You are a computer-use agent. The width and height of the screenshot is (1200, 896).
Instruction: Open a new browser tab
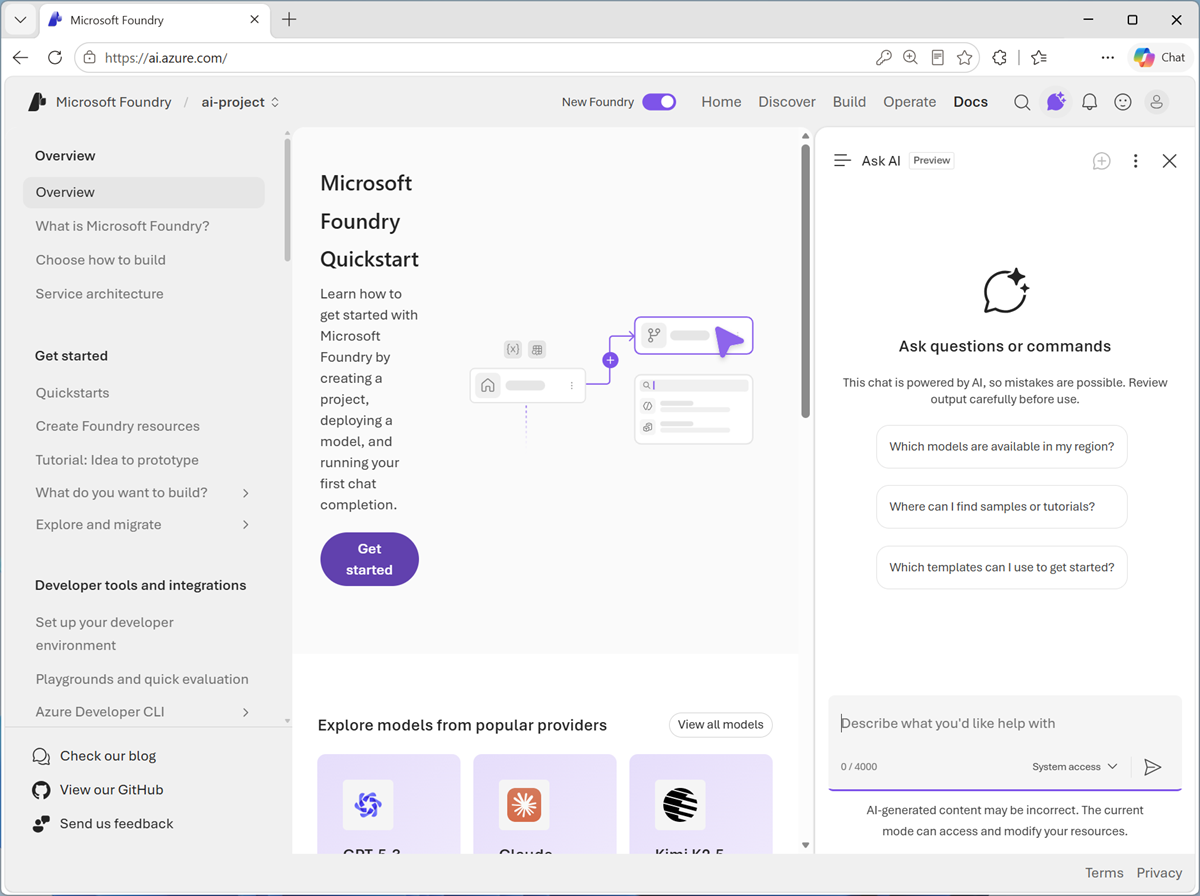click(x=289, y=19)
